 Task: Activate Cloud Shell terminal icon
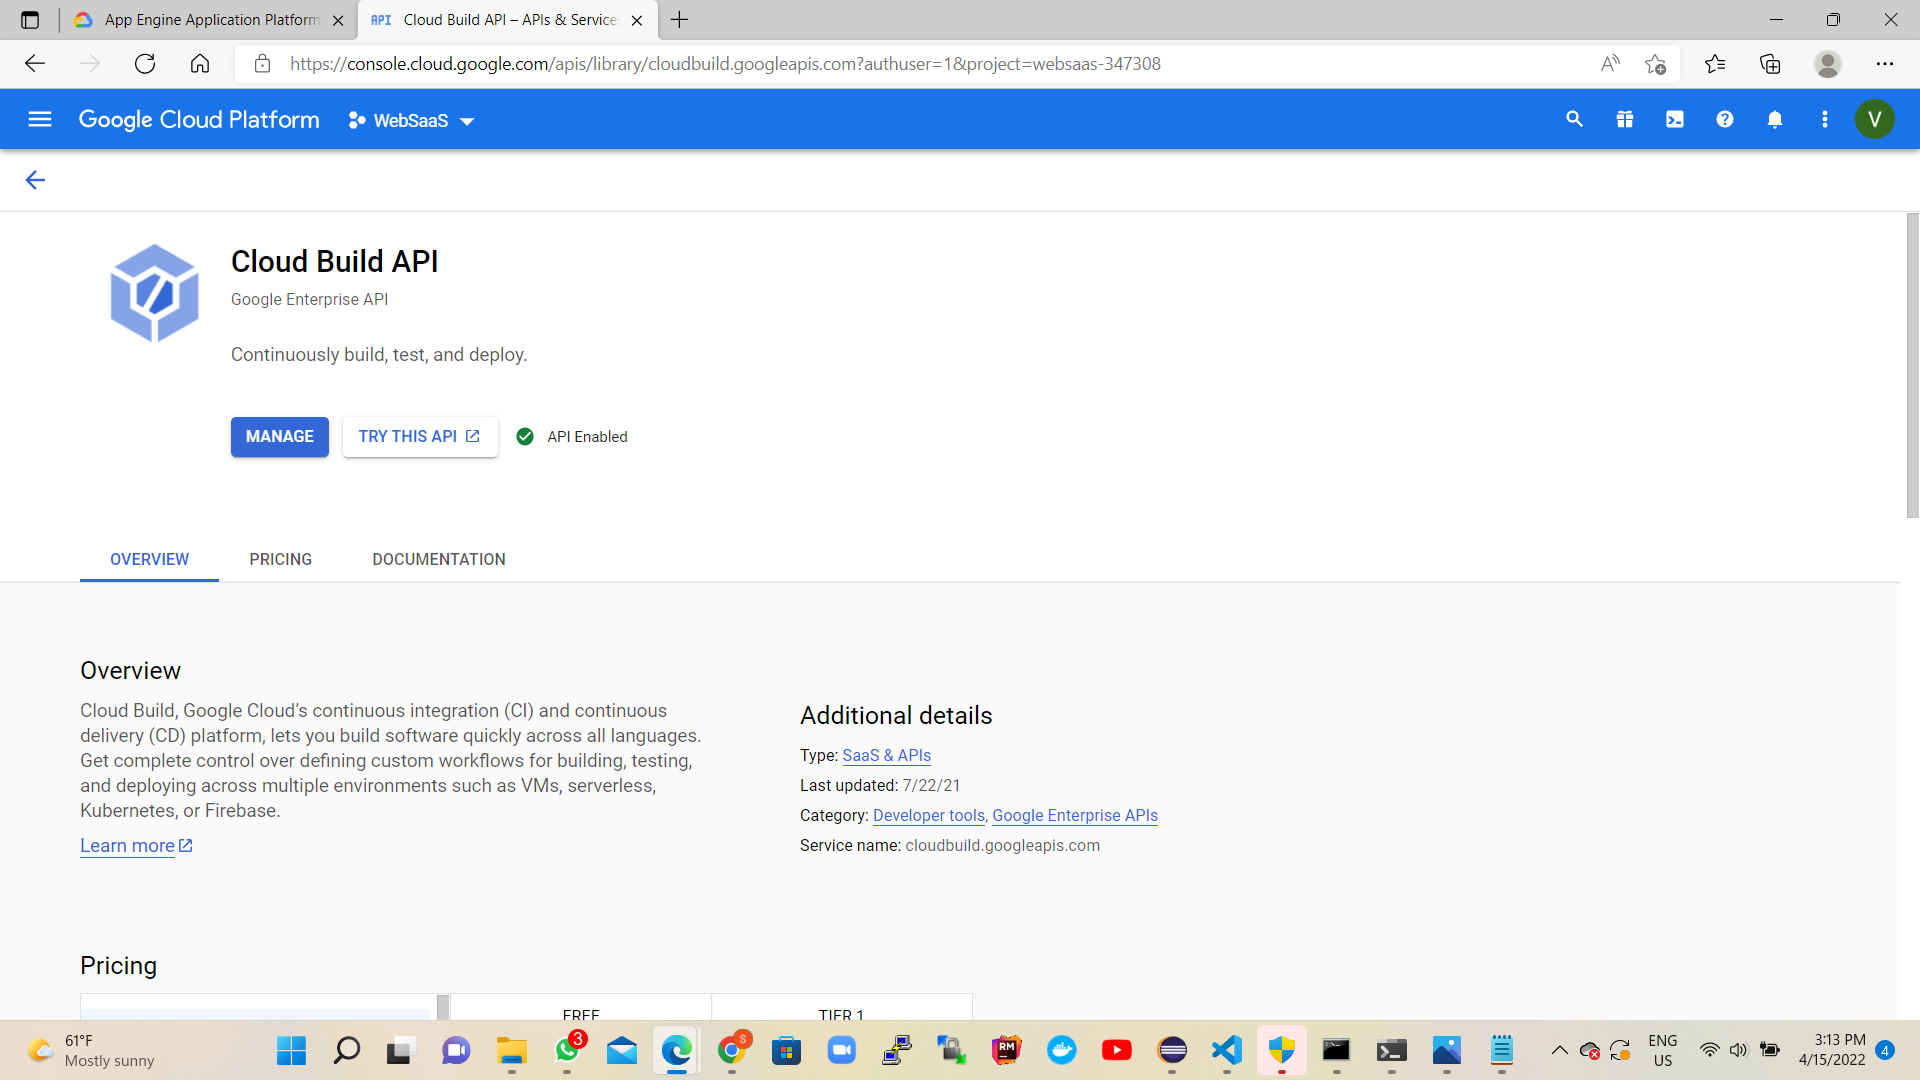1674,119
